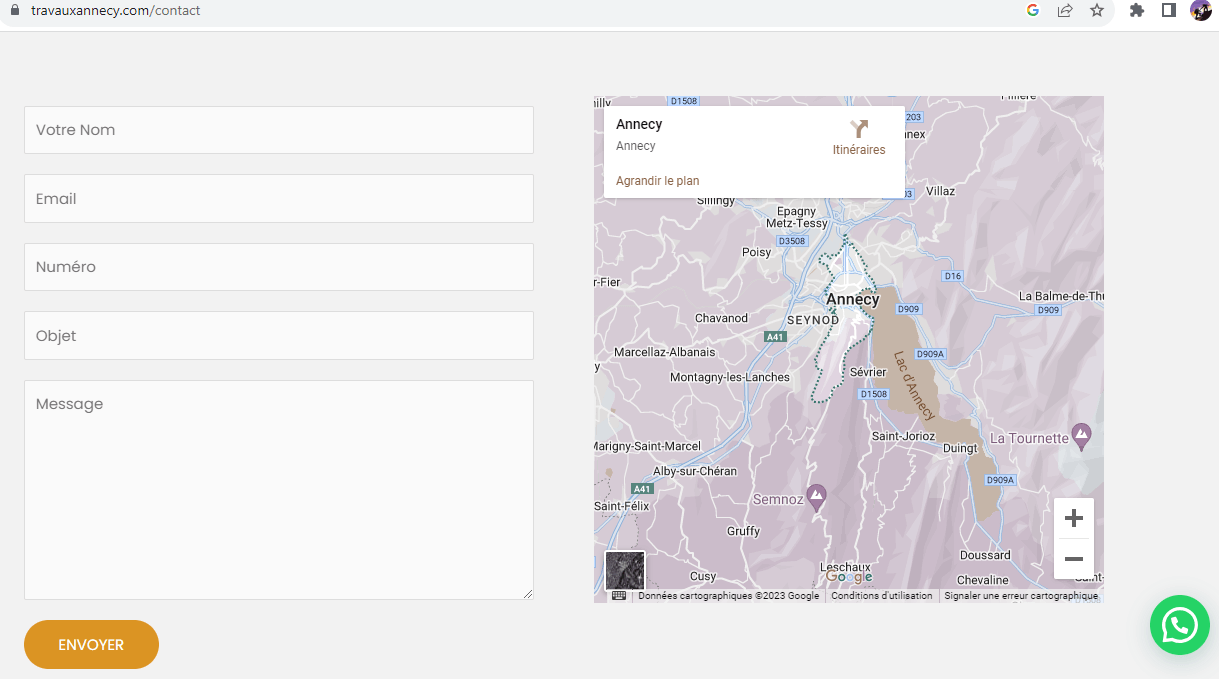Click the Leschaux label on the map
1219x679 pixels.
pos(845,566)
